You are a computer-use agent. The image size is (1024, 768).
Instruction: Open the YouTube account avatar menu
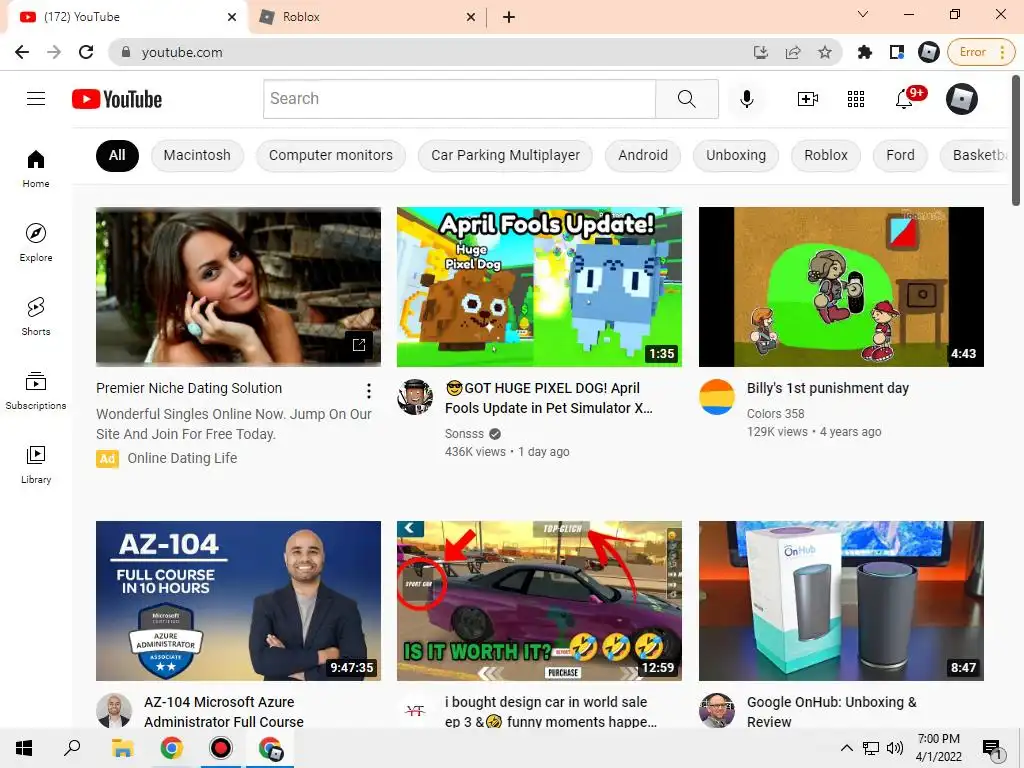click(x=961, y=99)
